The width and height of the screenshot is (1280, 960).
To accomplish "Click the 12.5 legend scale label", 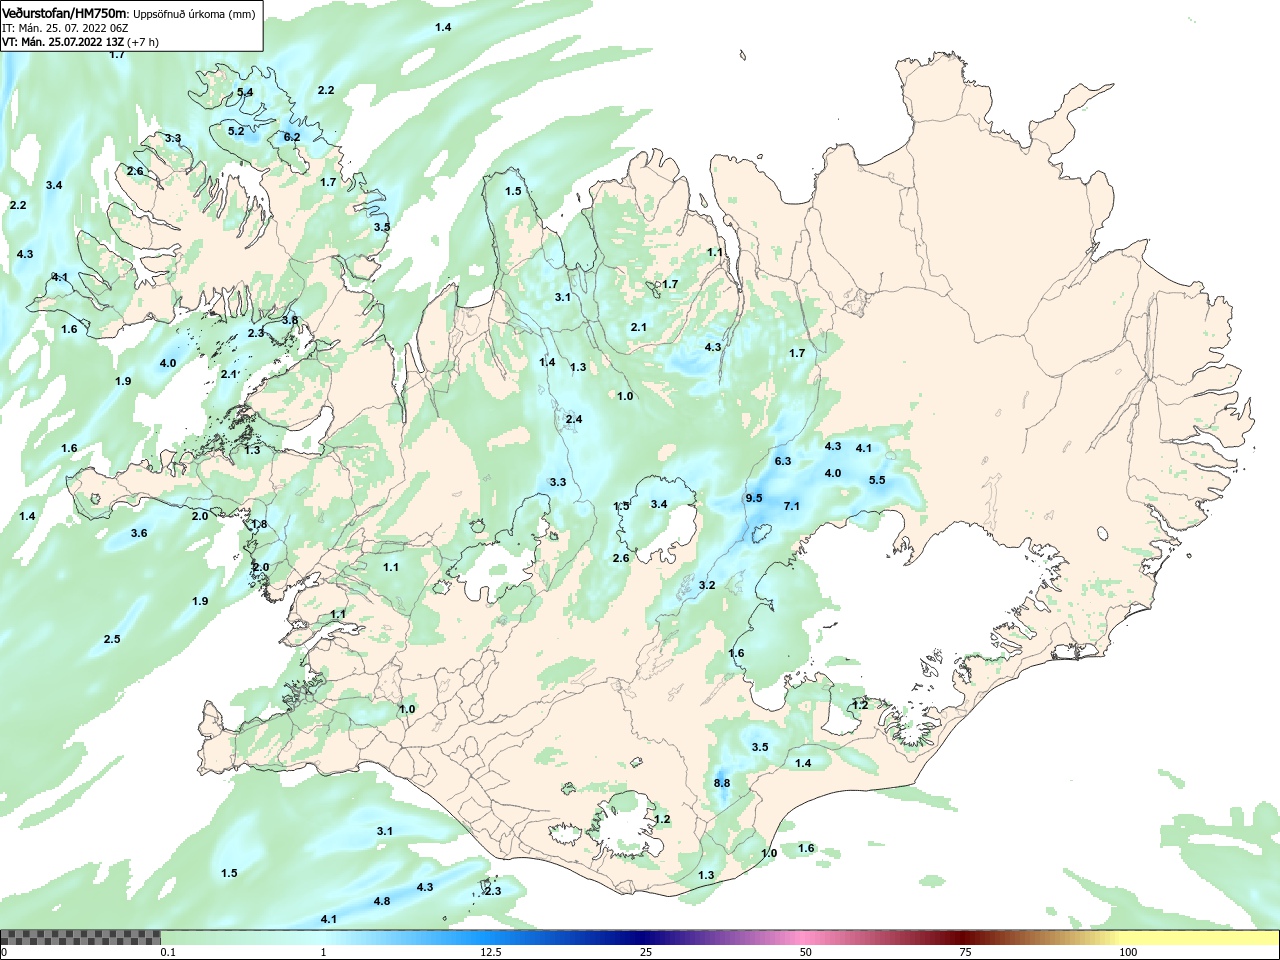I will (491, 952).
